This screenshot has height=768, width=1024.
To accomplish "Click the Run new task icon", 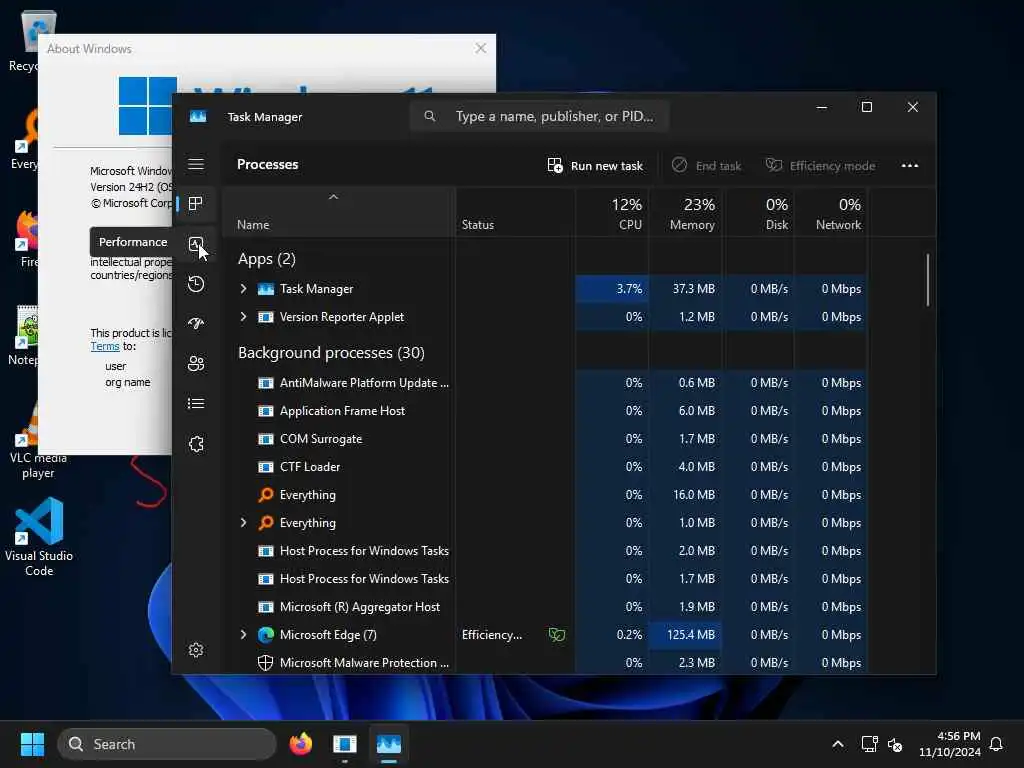I will [554, 165].
